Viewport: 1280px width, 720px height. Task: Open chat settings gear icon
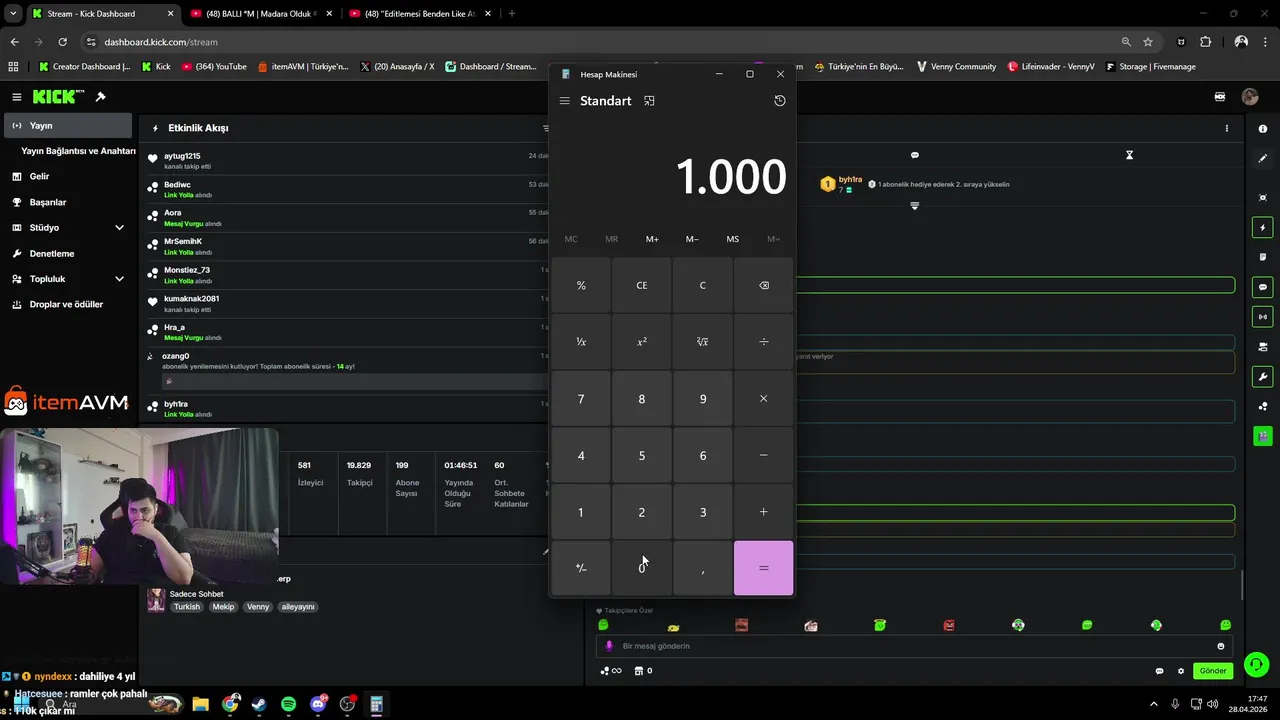point(1181,671)
